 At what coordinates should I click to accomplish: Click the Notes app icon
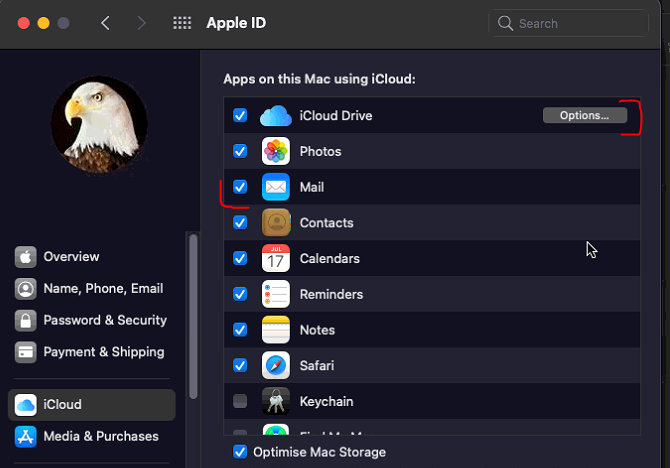tap(276, 330)
